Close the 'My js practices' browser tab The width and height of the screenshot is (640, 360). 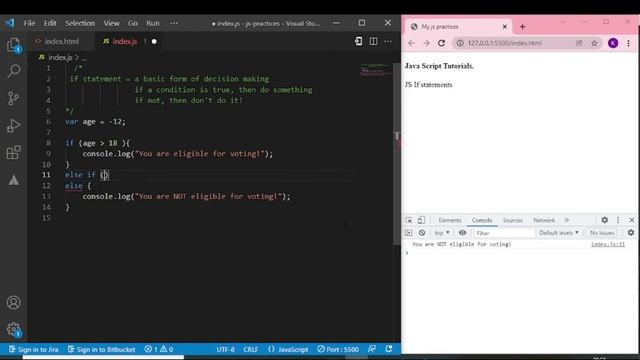[504, 27]
